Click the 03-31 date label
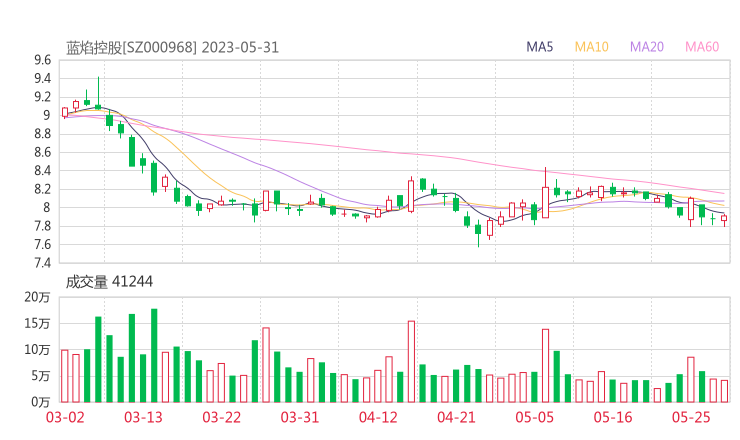This screenshot has width=740, height=440. [x=300, y=417]
